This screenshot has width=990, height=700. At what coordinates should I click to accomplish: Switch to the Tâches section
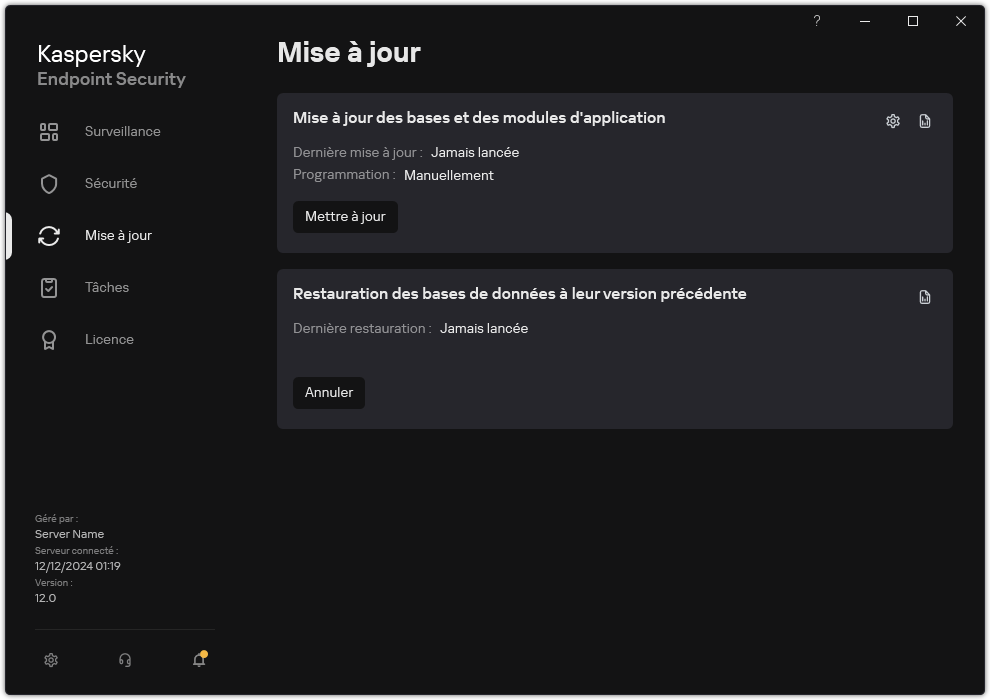pos(106,287)
